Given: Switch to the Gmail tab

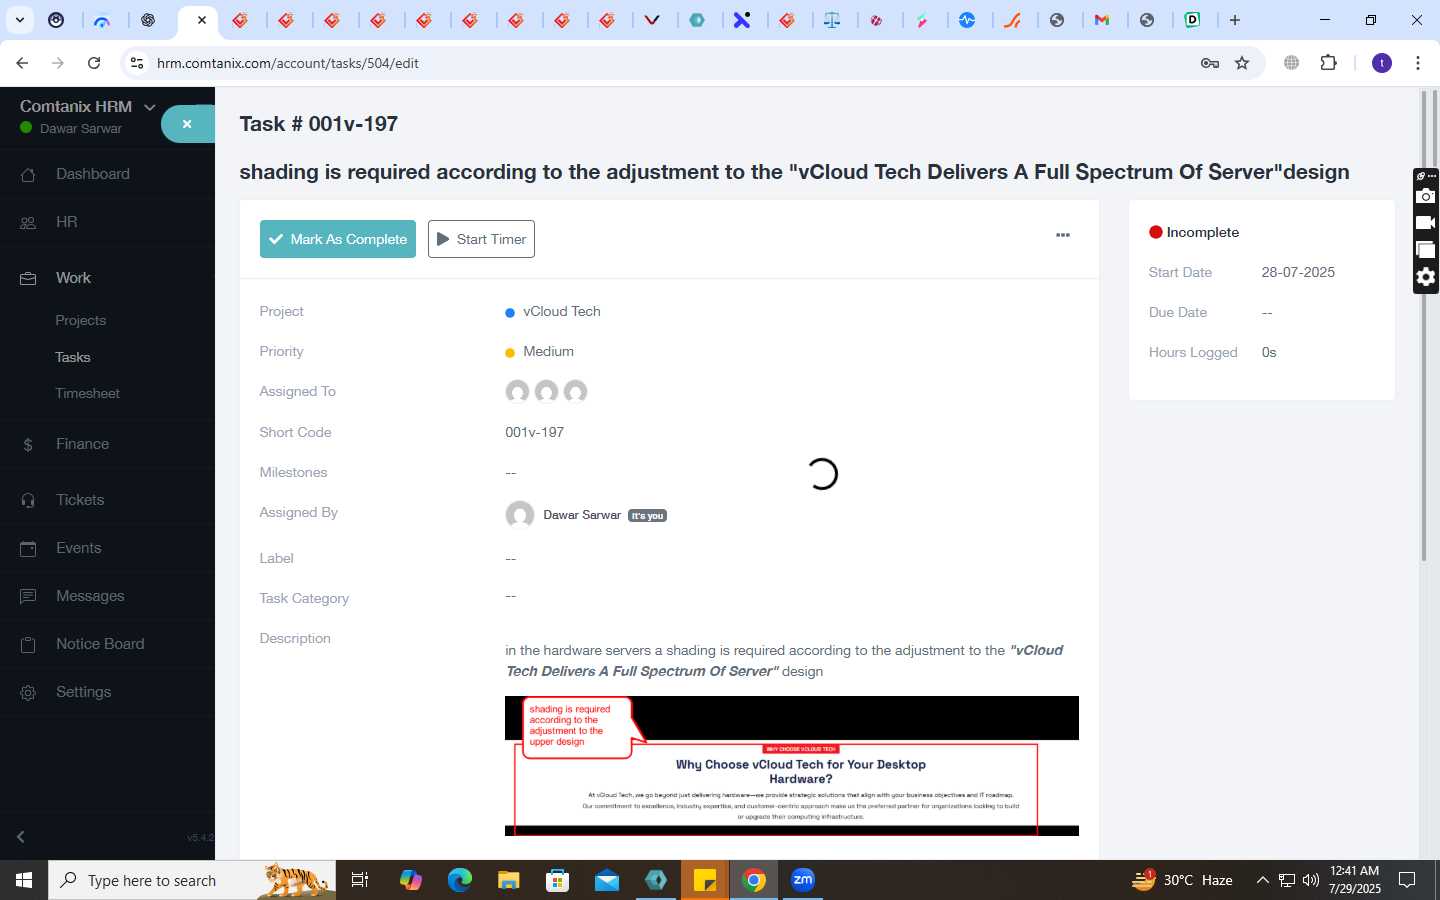Looking at the screenshot, I should [1102, 20].
